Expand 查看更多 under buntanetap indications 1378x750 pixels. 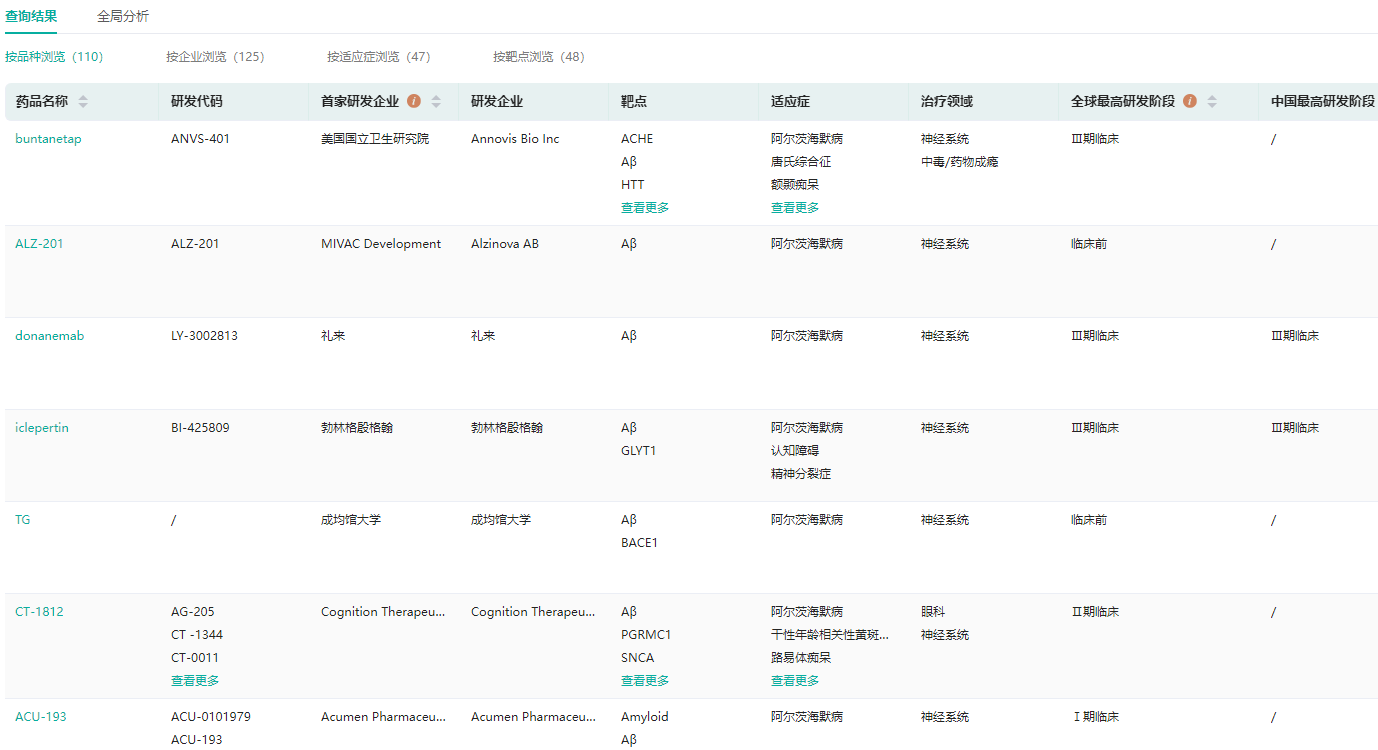click(x=795, y=208)
